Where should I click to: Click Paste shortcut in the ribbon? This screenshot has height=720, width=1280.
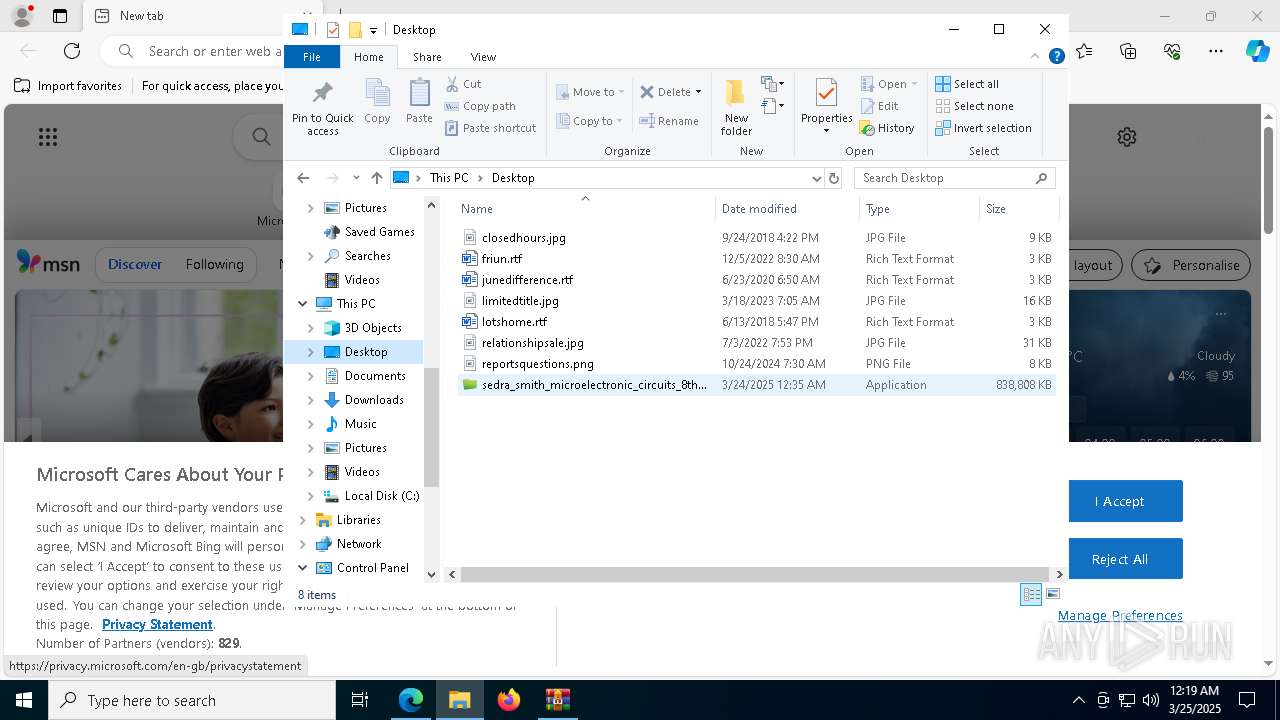[x=490, y=128]
